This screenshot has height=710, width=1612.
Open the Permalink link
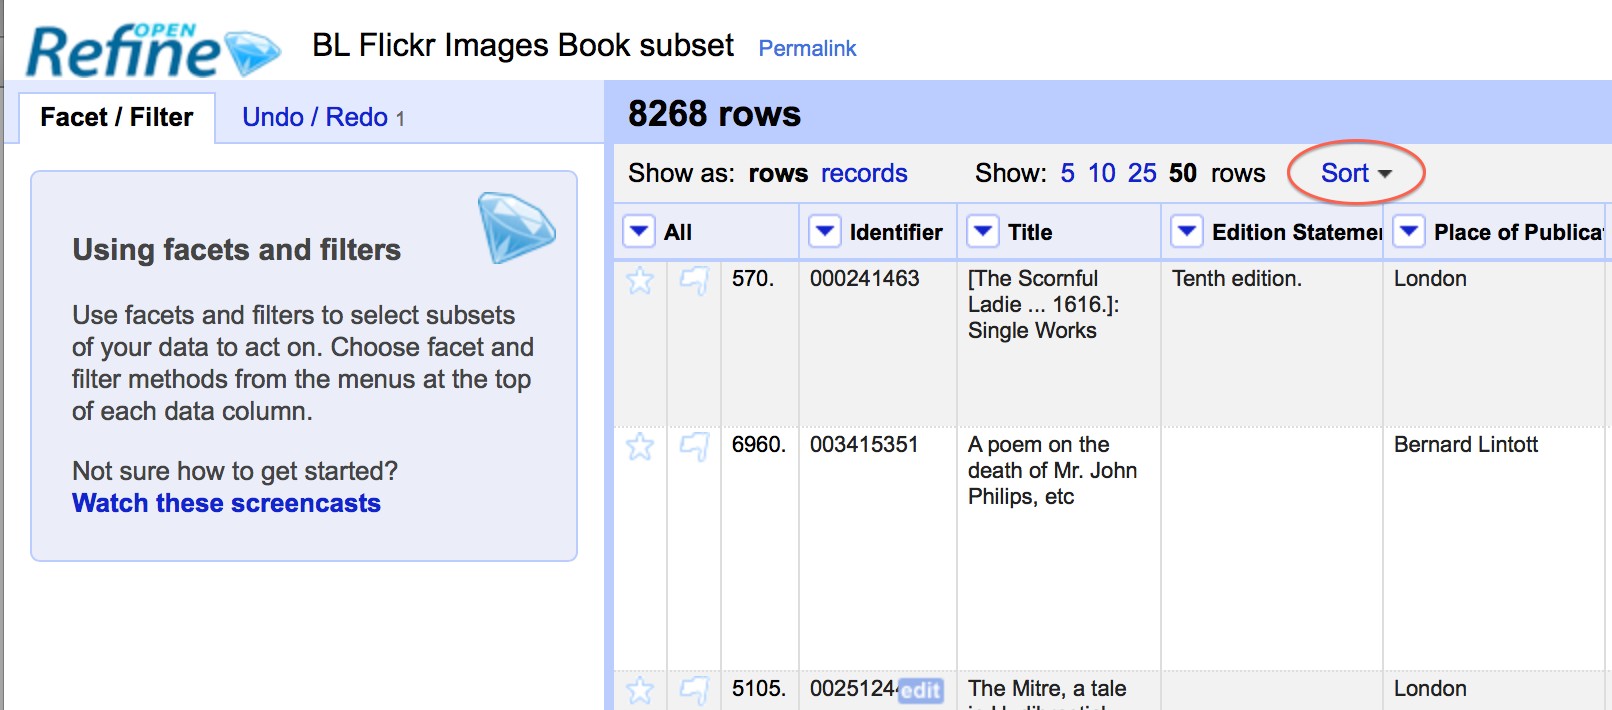807,48
